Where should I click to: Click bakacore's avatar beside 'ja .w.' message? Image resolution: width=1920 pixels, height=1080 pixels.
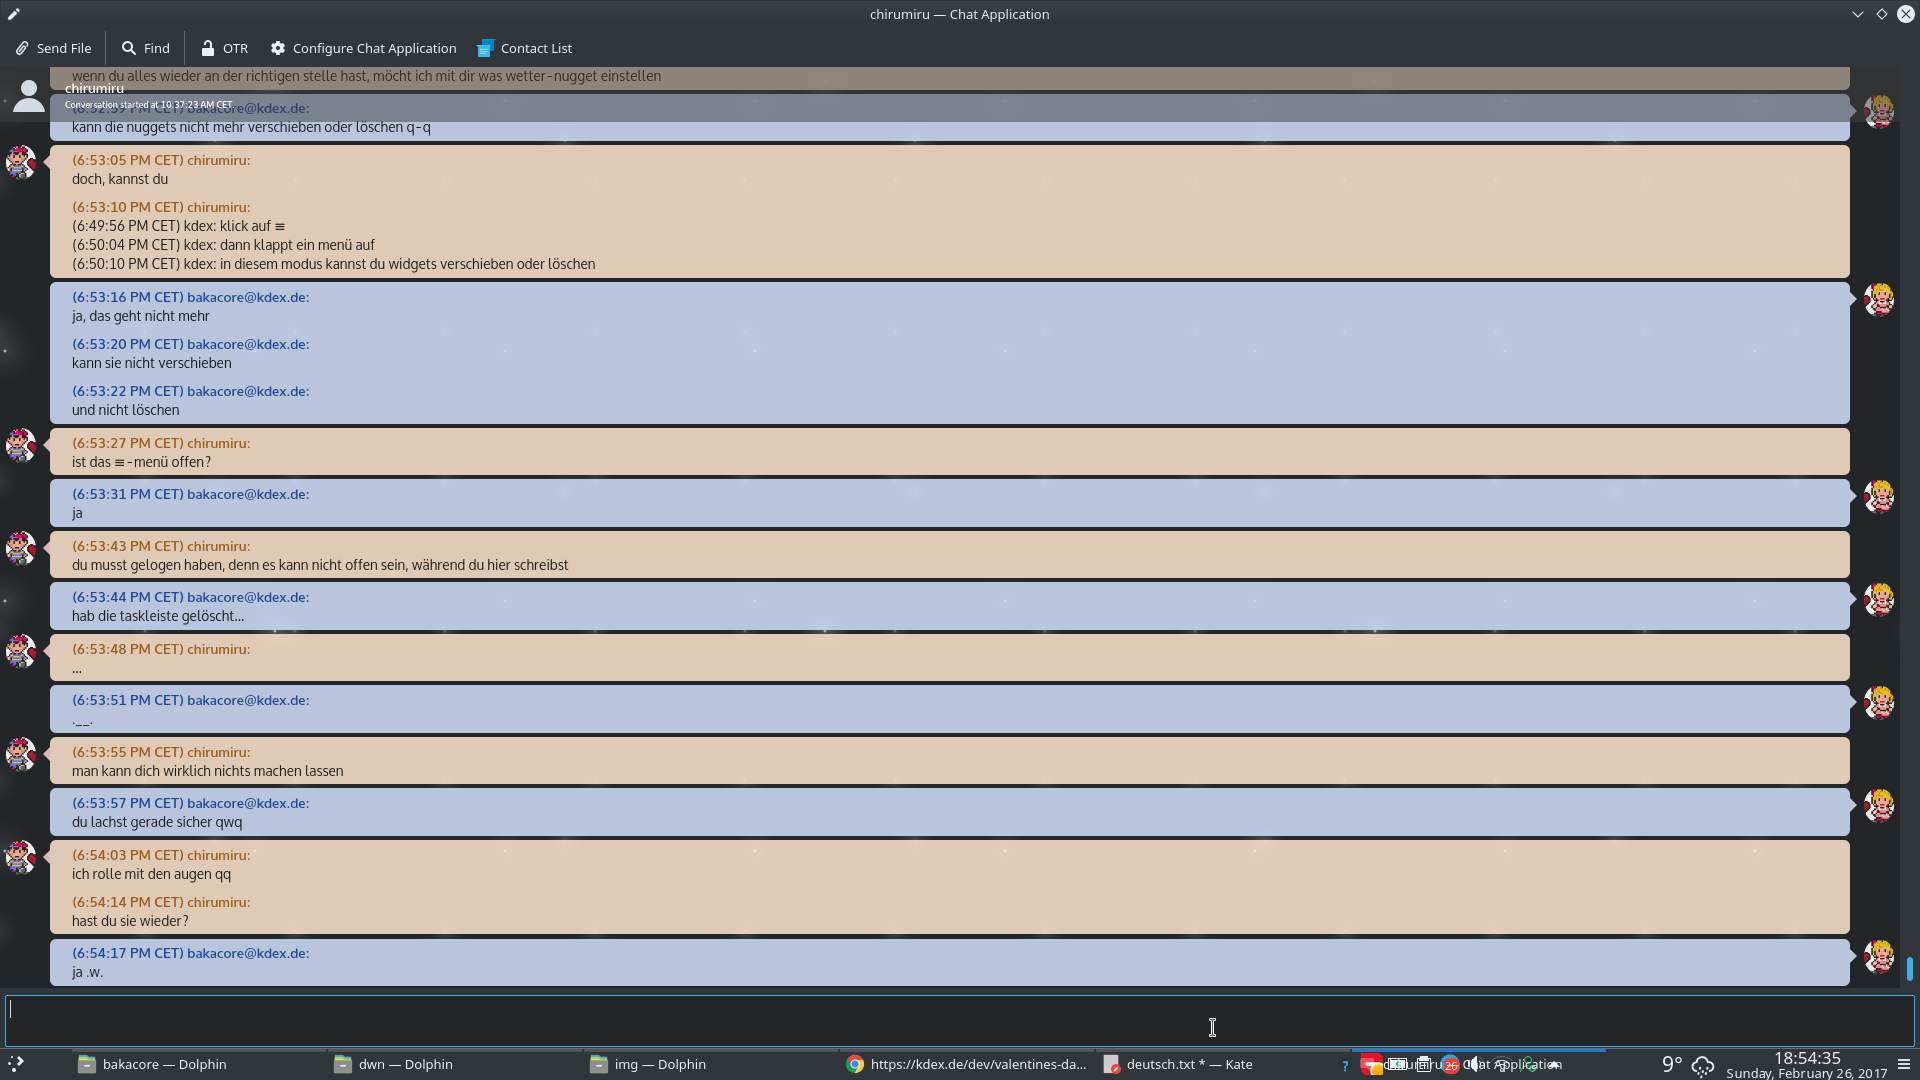pyautogui.click(x=1879, y=955)
